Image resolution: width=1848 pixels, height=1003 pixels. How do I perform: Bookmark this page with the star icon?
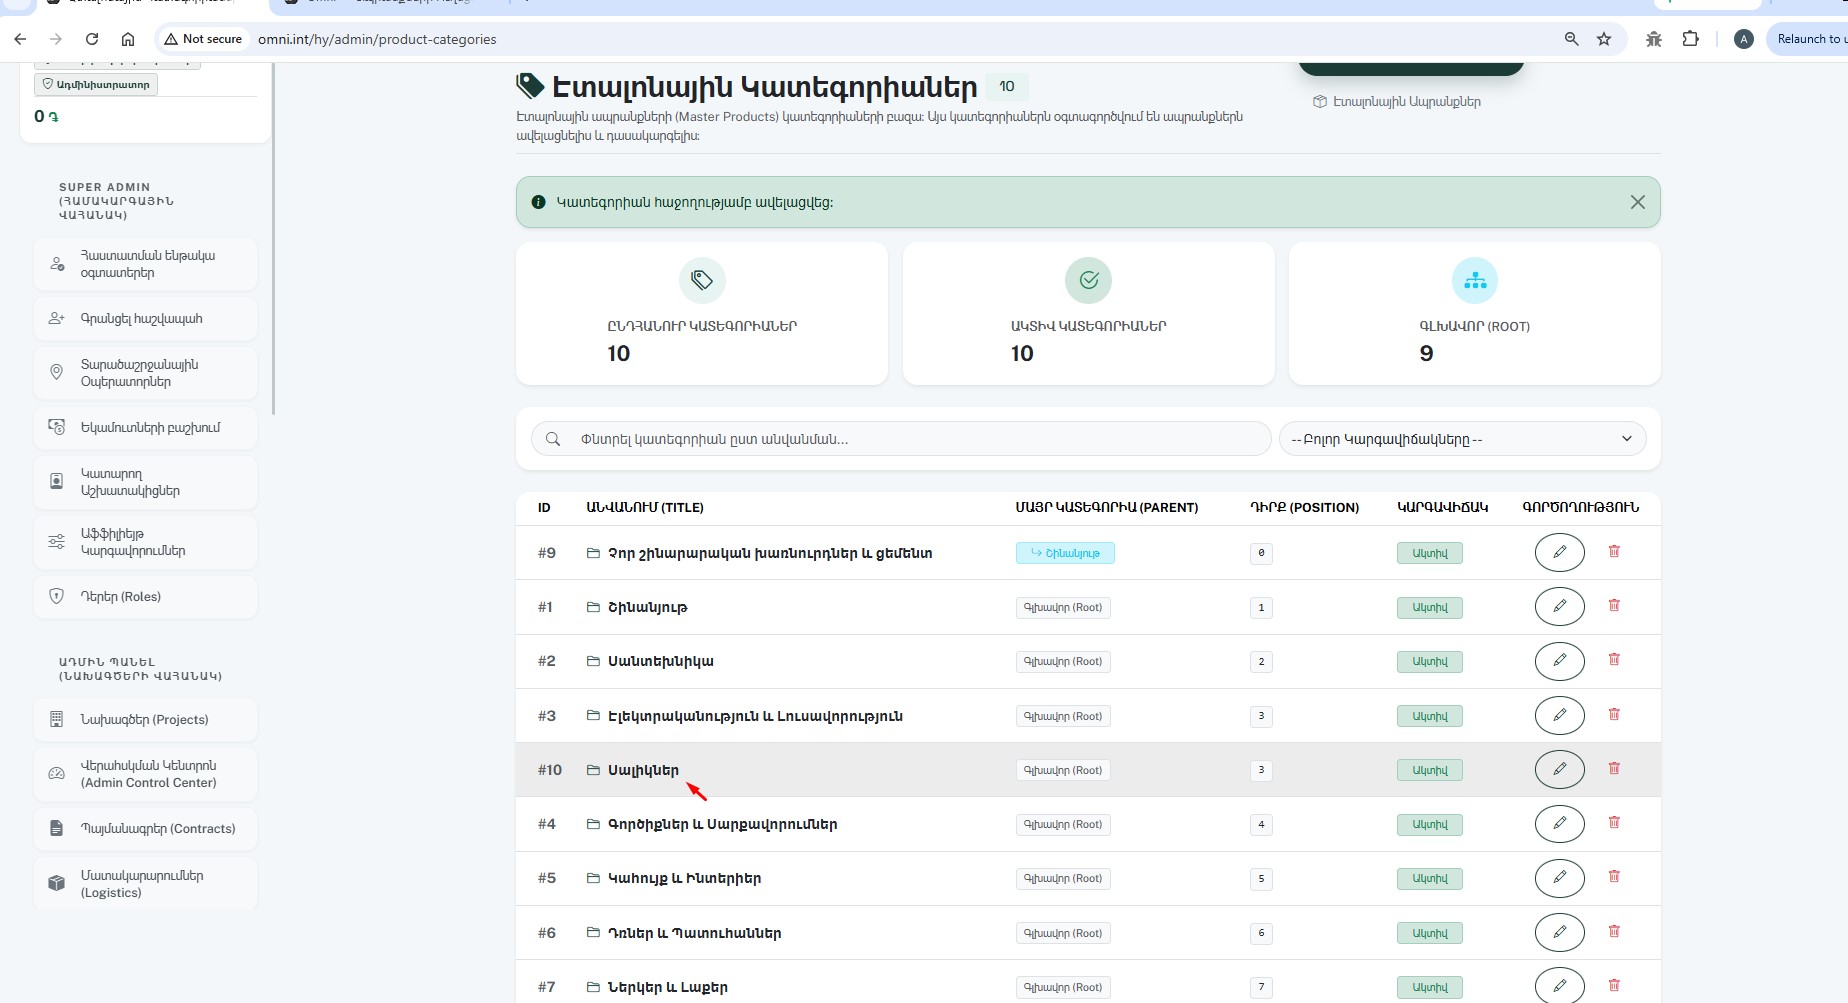[1604, 39]
